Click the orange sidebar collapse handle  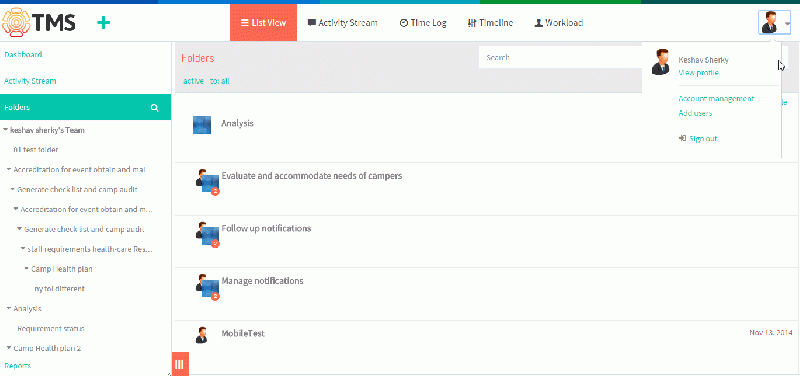click(179, 364)
